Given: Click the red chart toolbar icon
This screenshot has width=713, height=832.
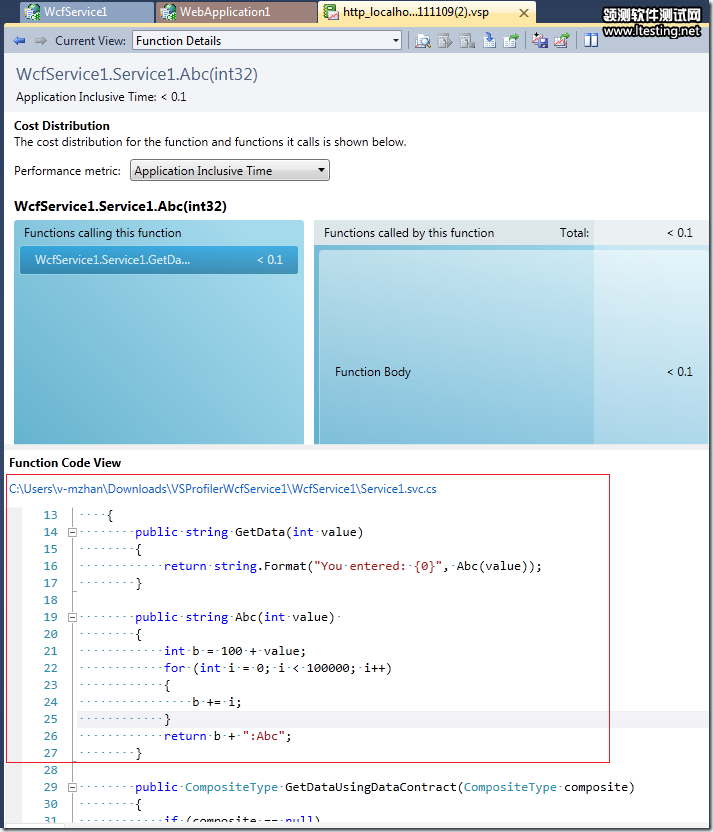Looking at the screenshot, I should point(561,41).
